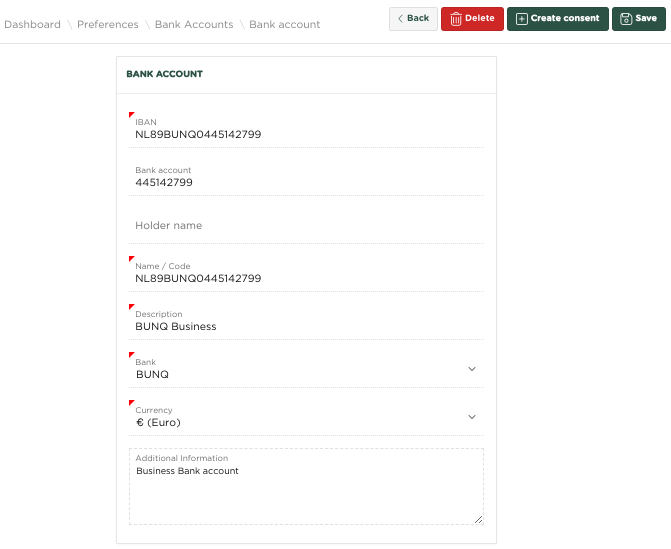Focus the Holder name field
671x549 pixels.
pos(306,226)
